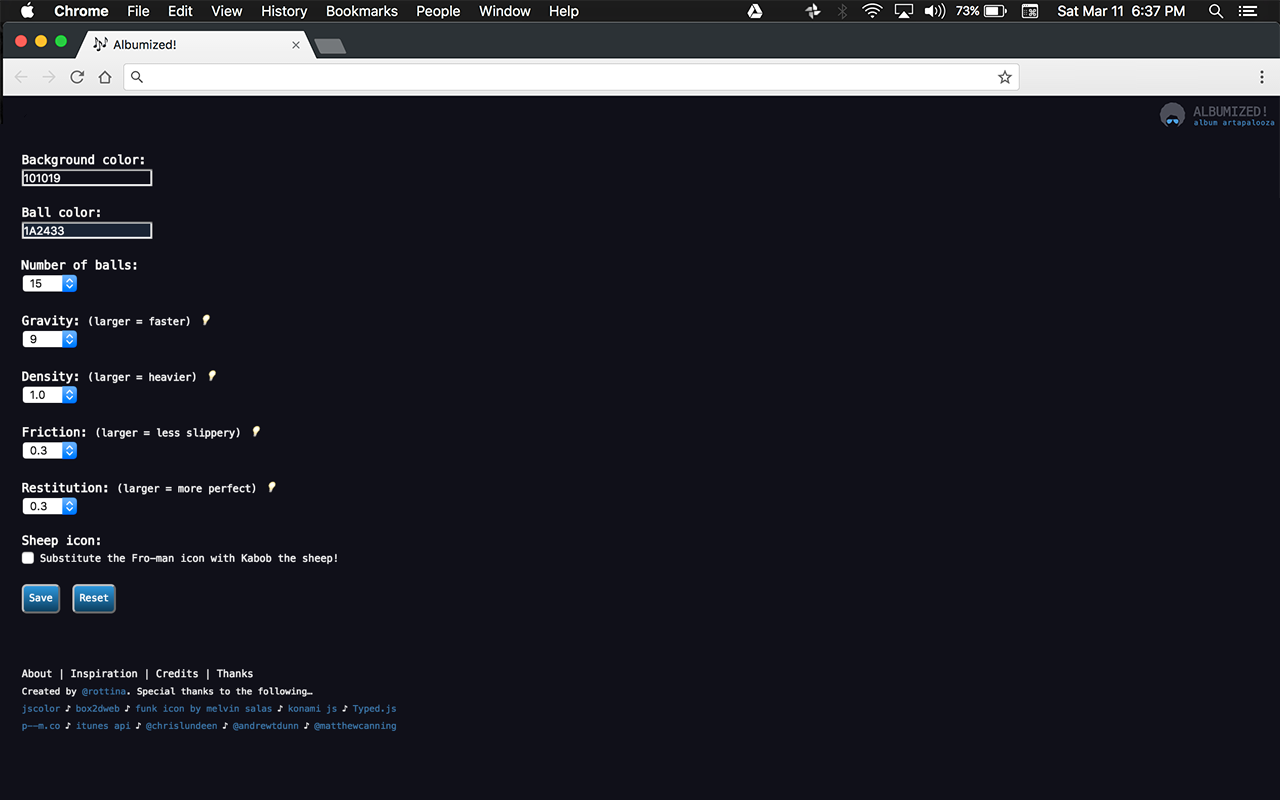Open Notification Center from menu bar
The image size is (1280, 800).
coord(1248,11)
